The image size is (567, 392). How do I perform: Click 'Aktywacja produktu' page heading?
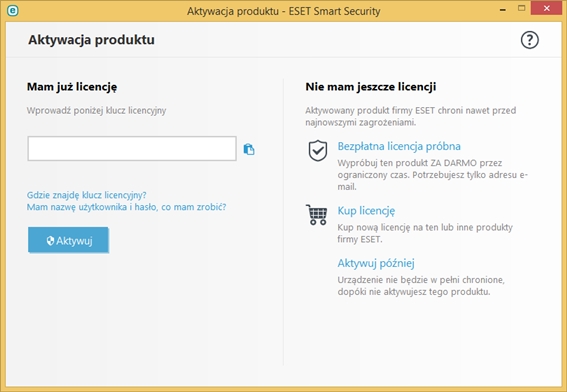pos(91,40)
